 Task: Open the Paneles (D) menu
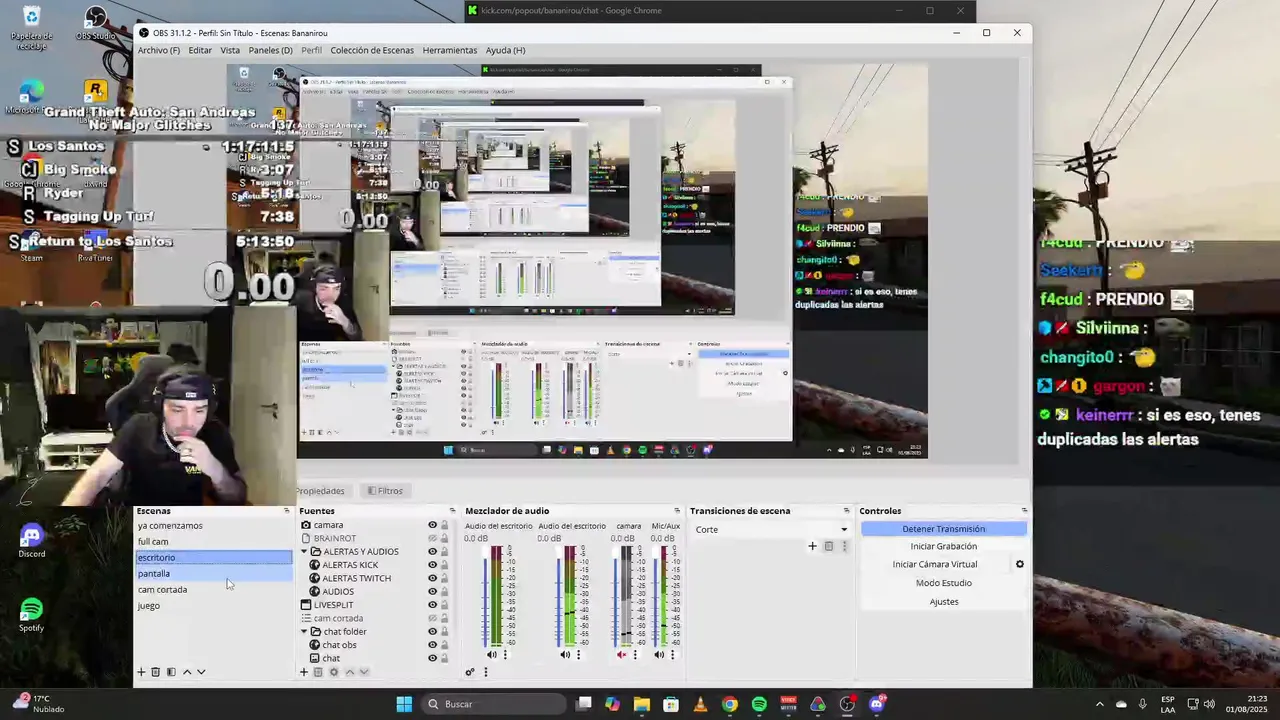(x=271, y=50)
